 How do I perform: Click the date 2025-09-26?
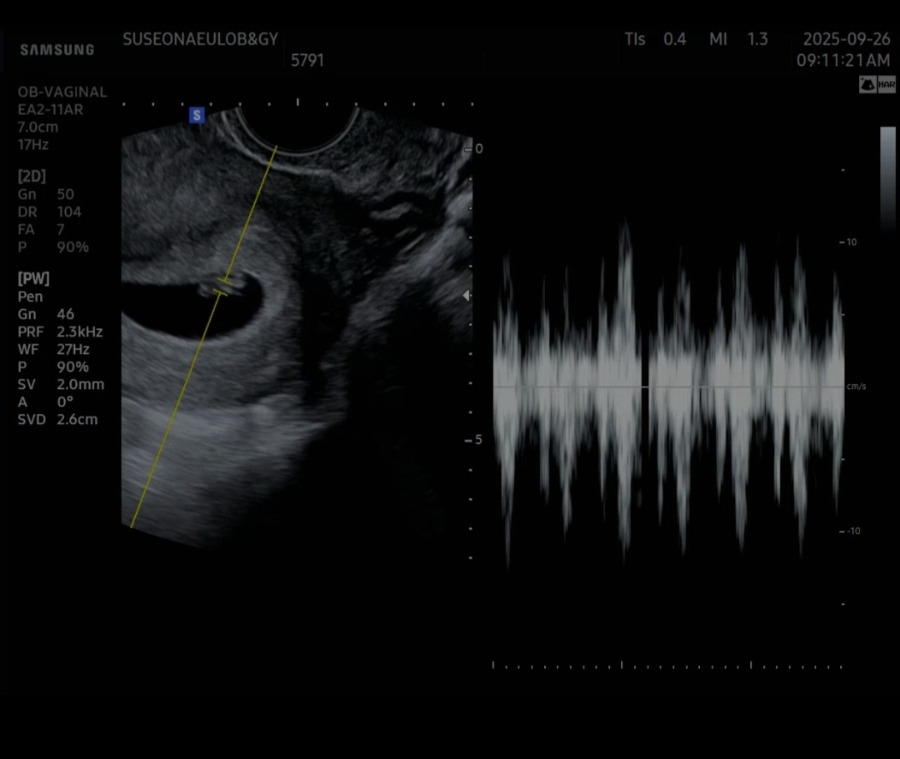point(847,39)
